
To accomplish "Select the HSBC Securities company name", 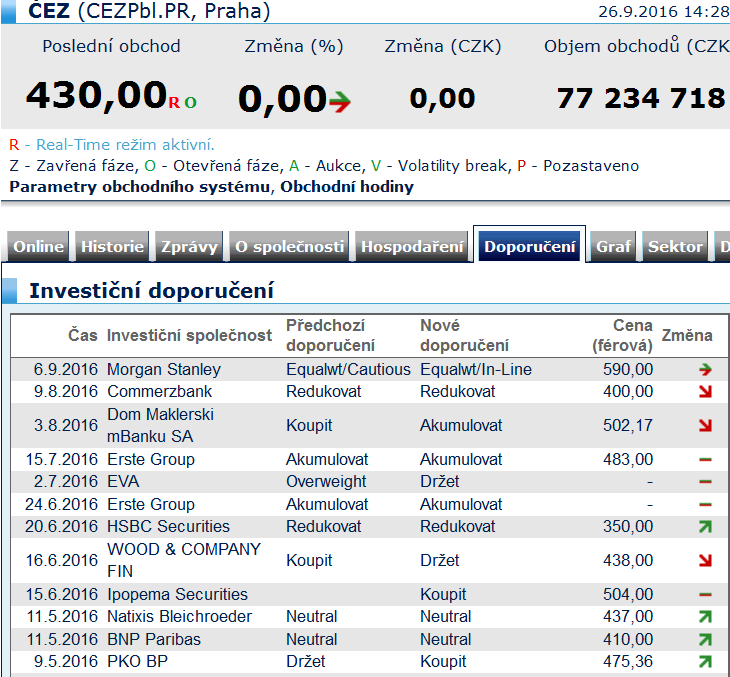I will [169, 527].
